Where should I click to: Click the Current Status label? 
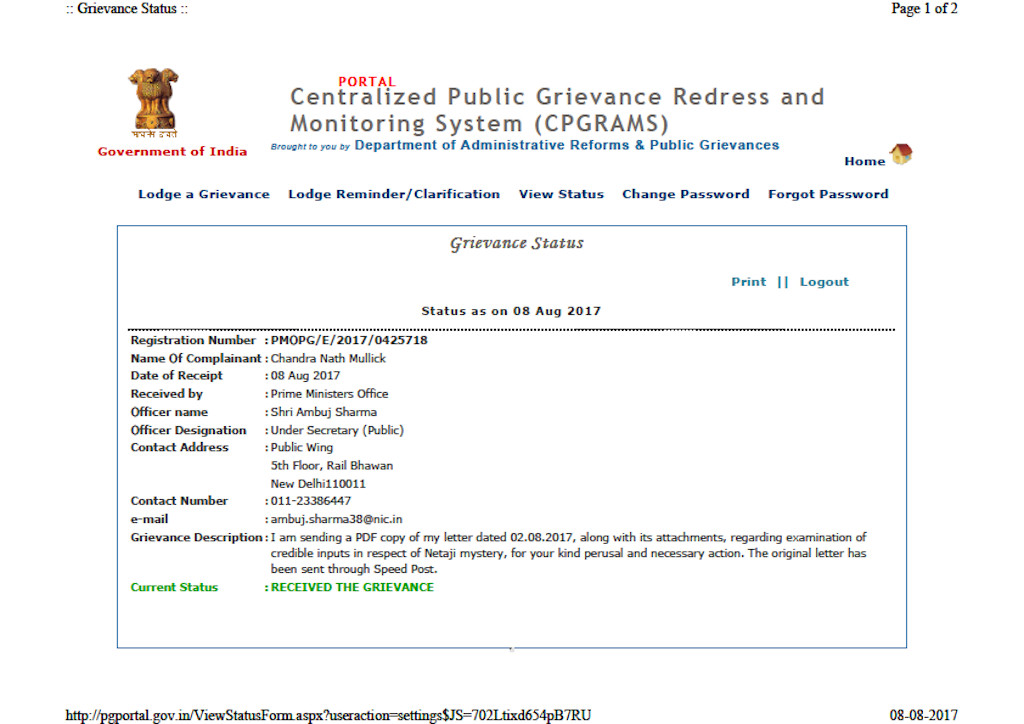click(174, 587)
